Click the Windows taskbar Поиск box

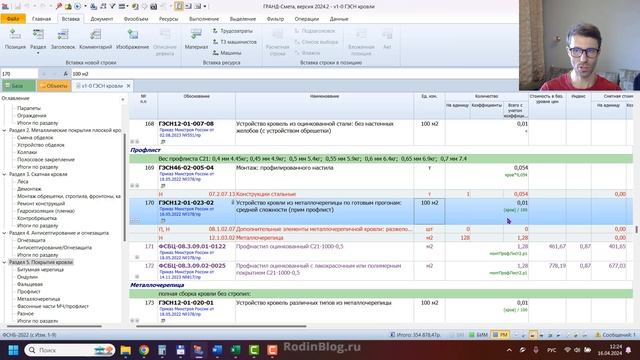pyautogui.click(x=70, y=350)
